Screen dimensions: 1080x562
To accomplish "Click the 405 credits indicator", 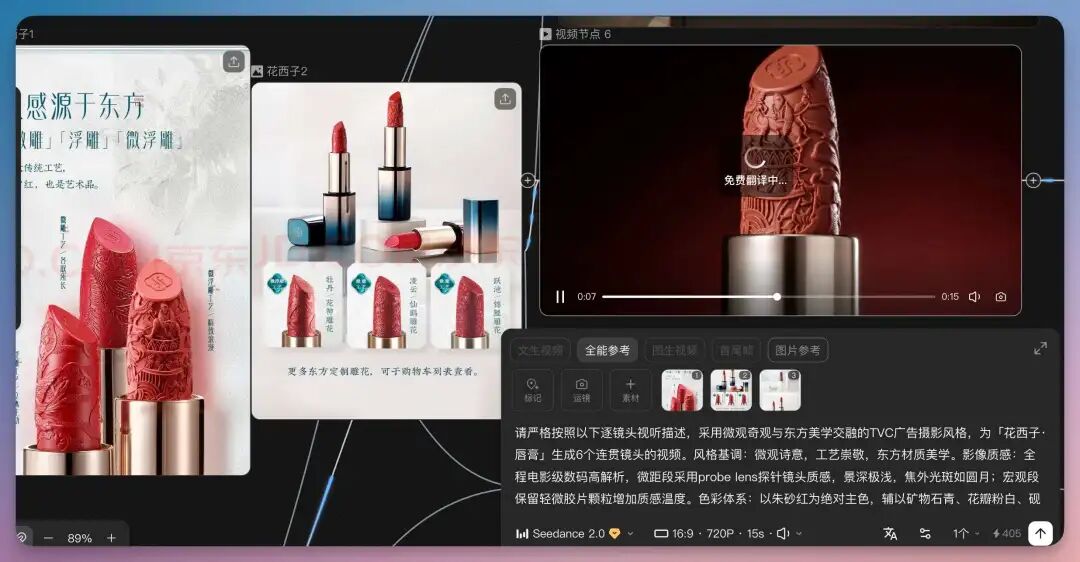I will pyautogui.click(x=1006, y=534).
